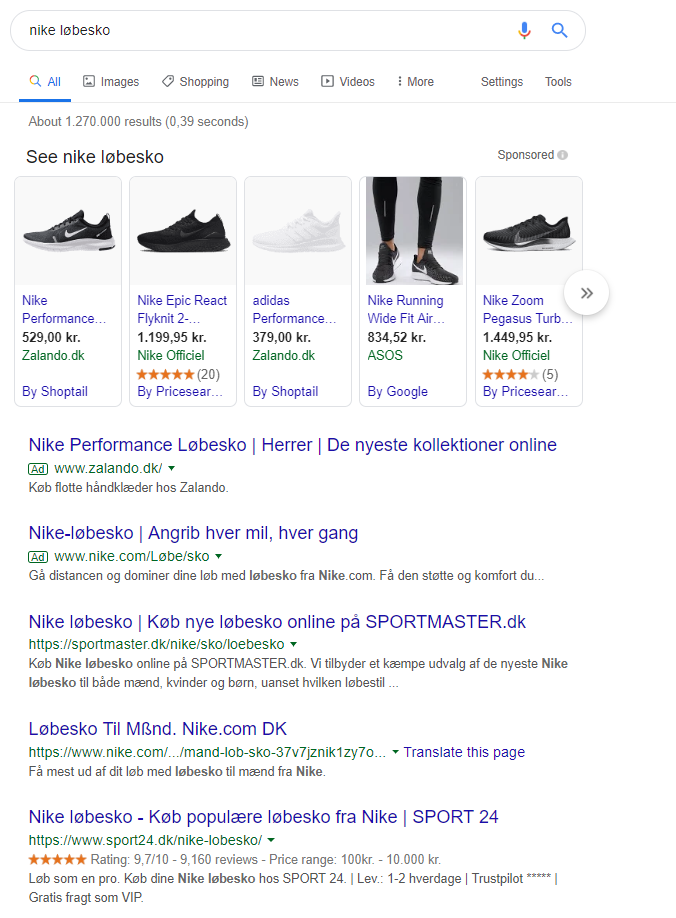Click price 1.449,95 kr.
676x918 pixels.
pos(517,338)
